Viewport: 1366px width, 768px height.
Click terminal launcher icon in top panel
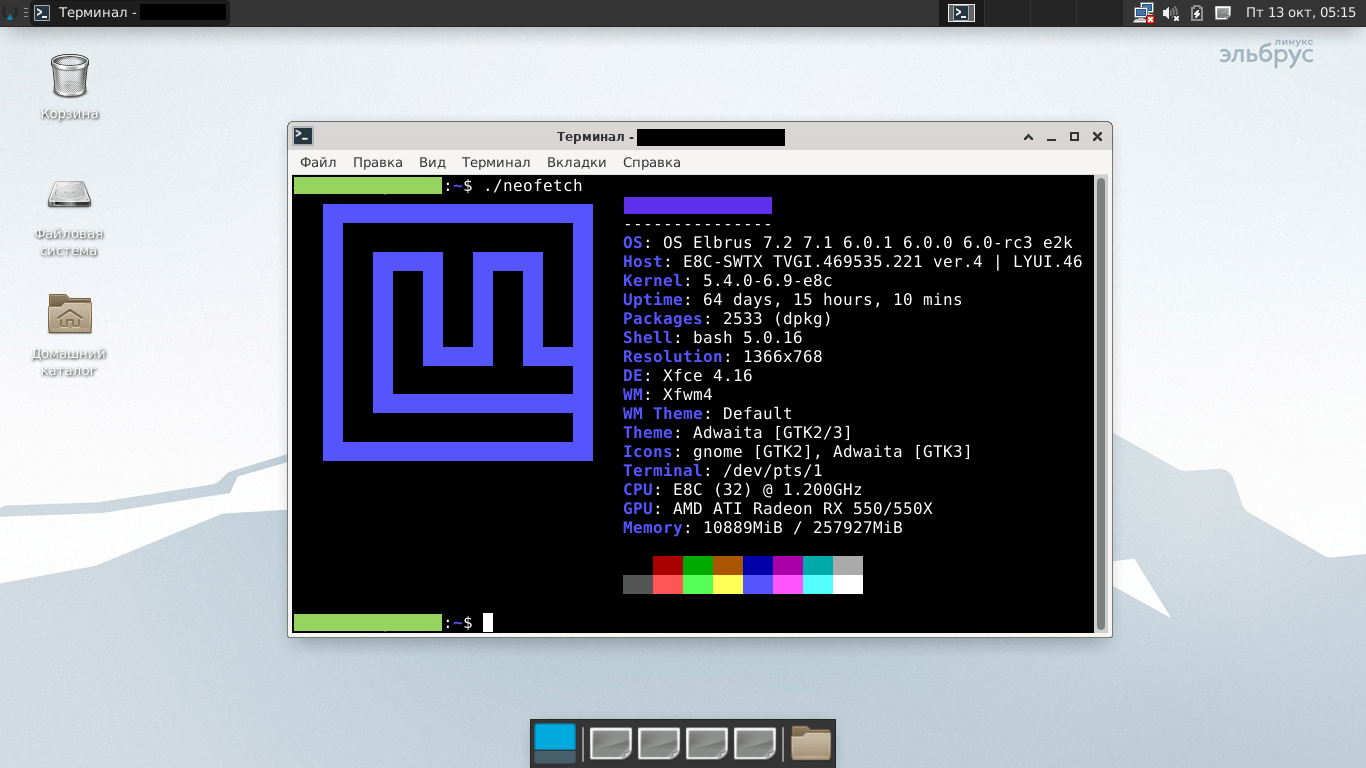coord(961,13)
